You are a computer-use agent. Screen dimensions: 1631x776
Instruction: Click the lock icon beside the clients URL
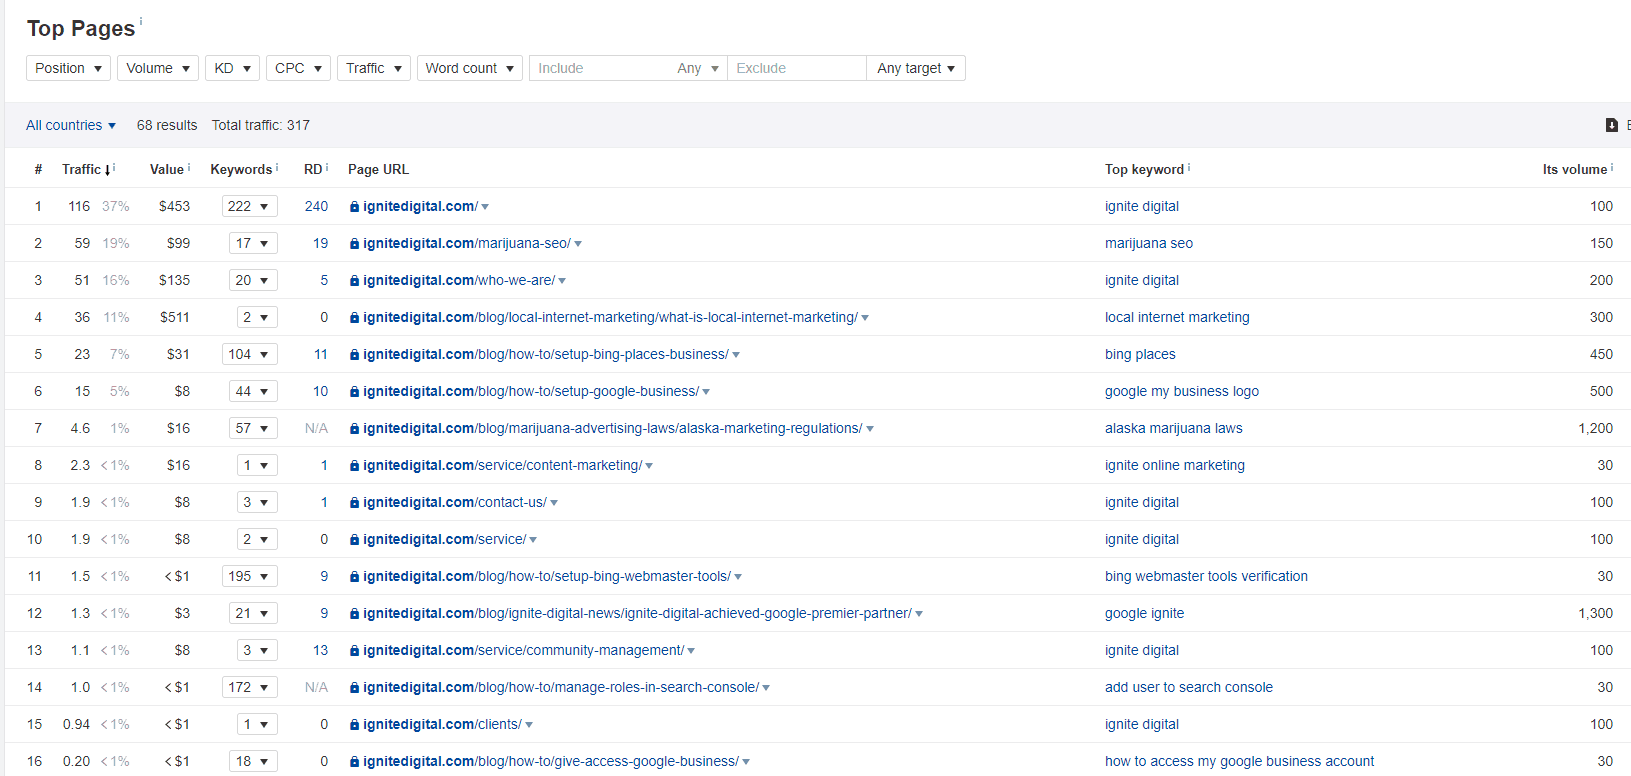(354, 725)
